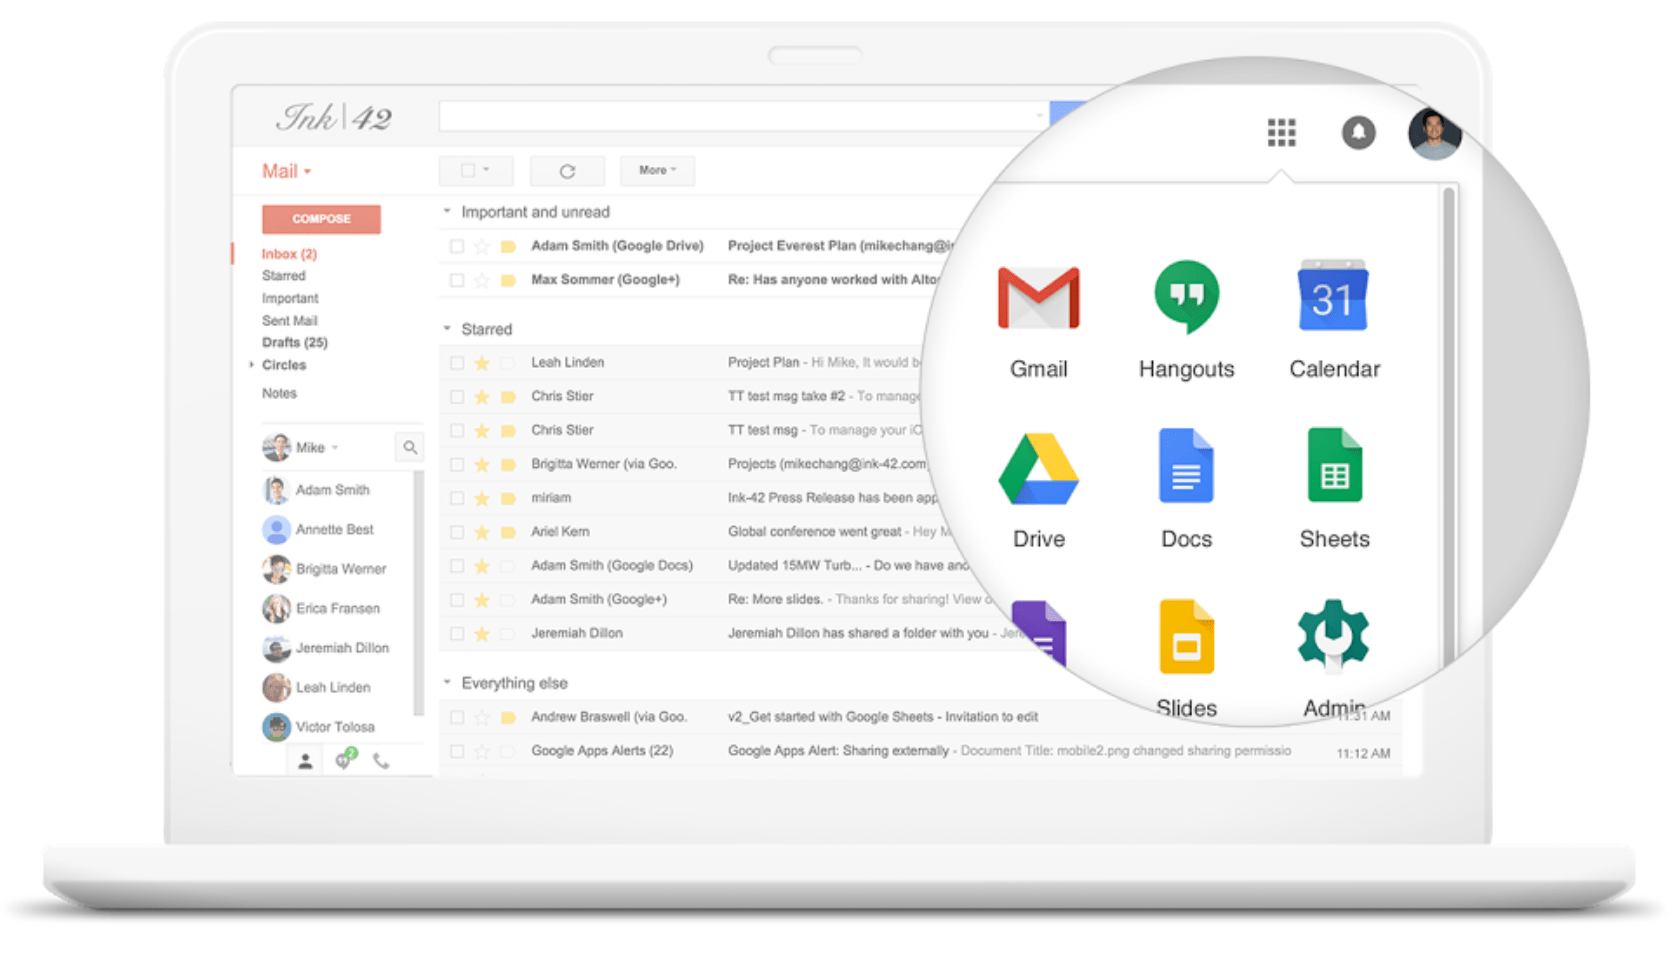The image size is (1670, 975).
Task: Open the Docs app icon
Action: [1186, 466]
